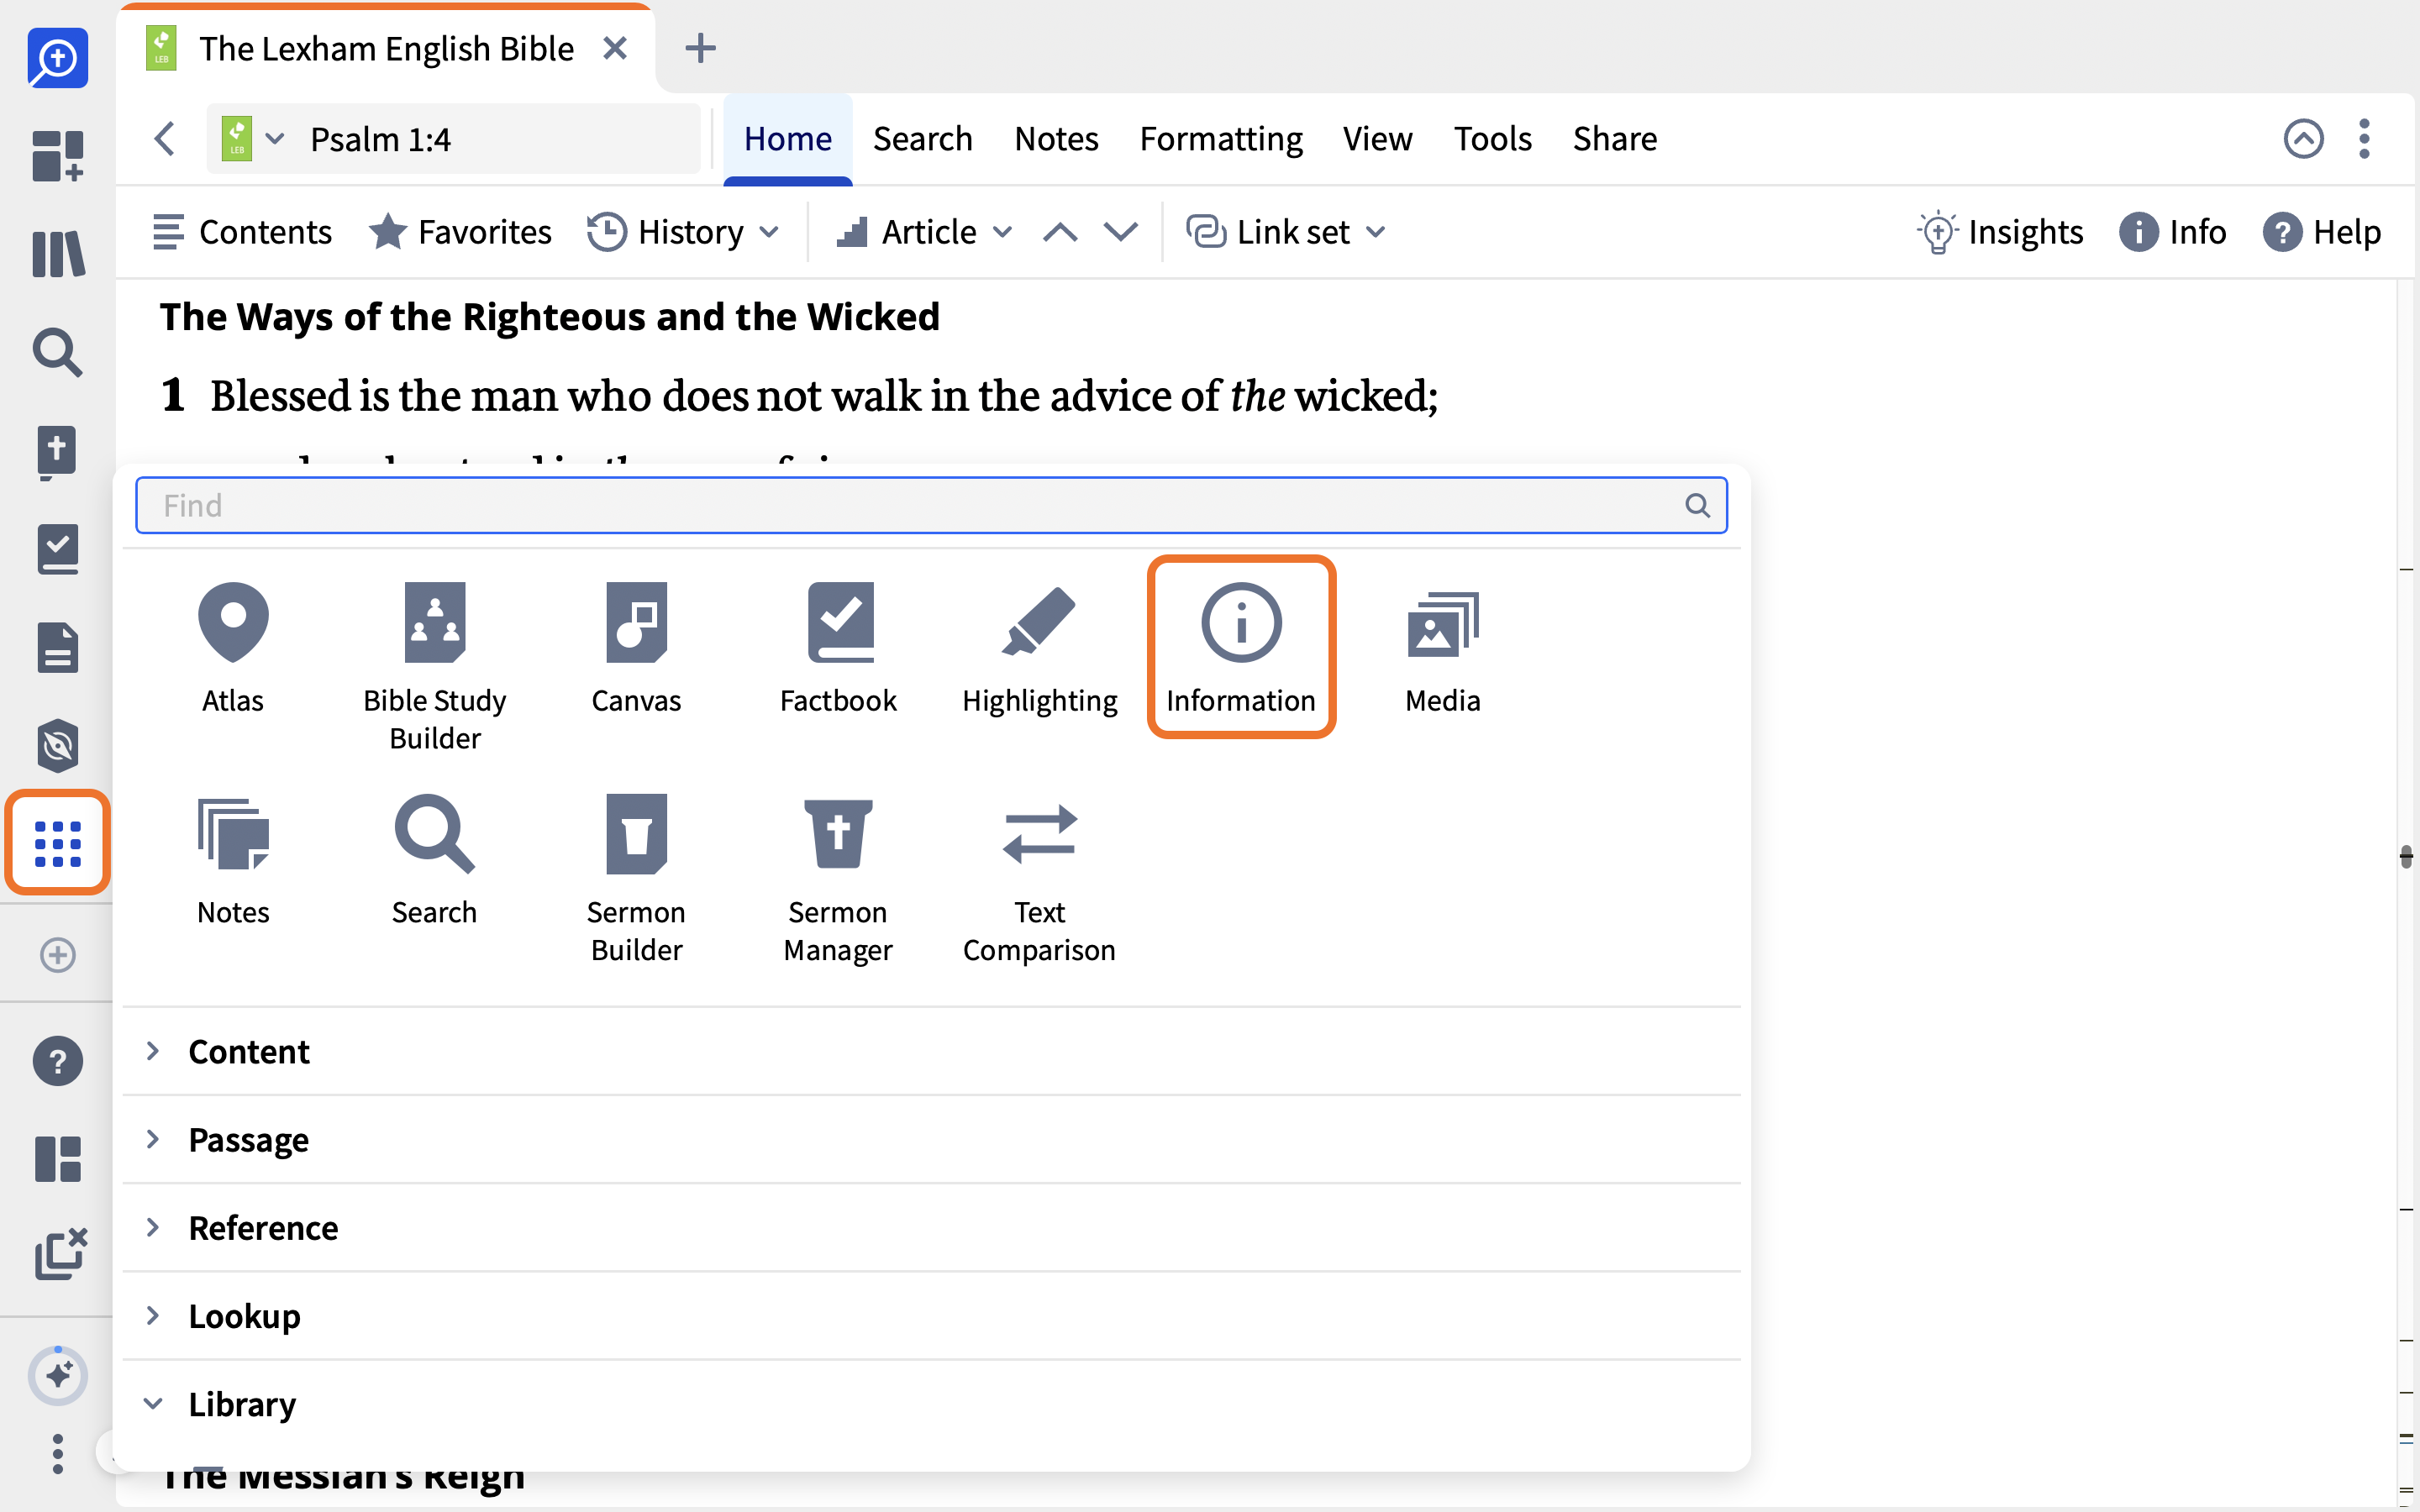The height and width of the screenshot is (1512, 2420).
Task: Collapse the ribbon with circled up arrow
Action: tap(2303, 139)
